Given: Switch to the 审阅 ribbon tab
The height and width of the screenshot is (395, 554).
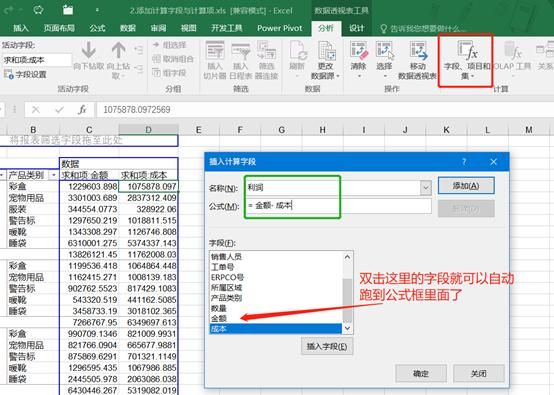Looking at the screenshot, I should [x=158, y=28].
